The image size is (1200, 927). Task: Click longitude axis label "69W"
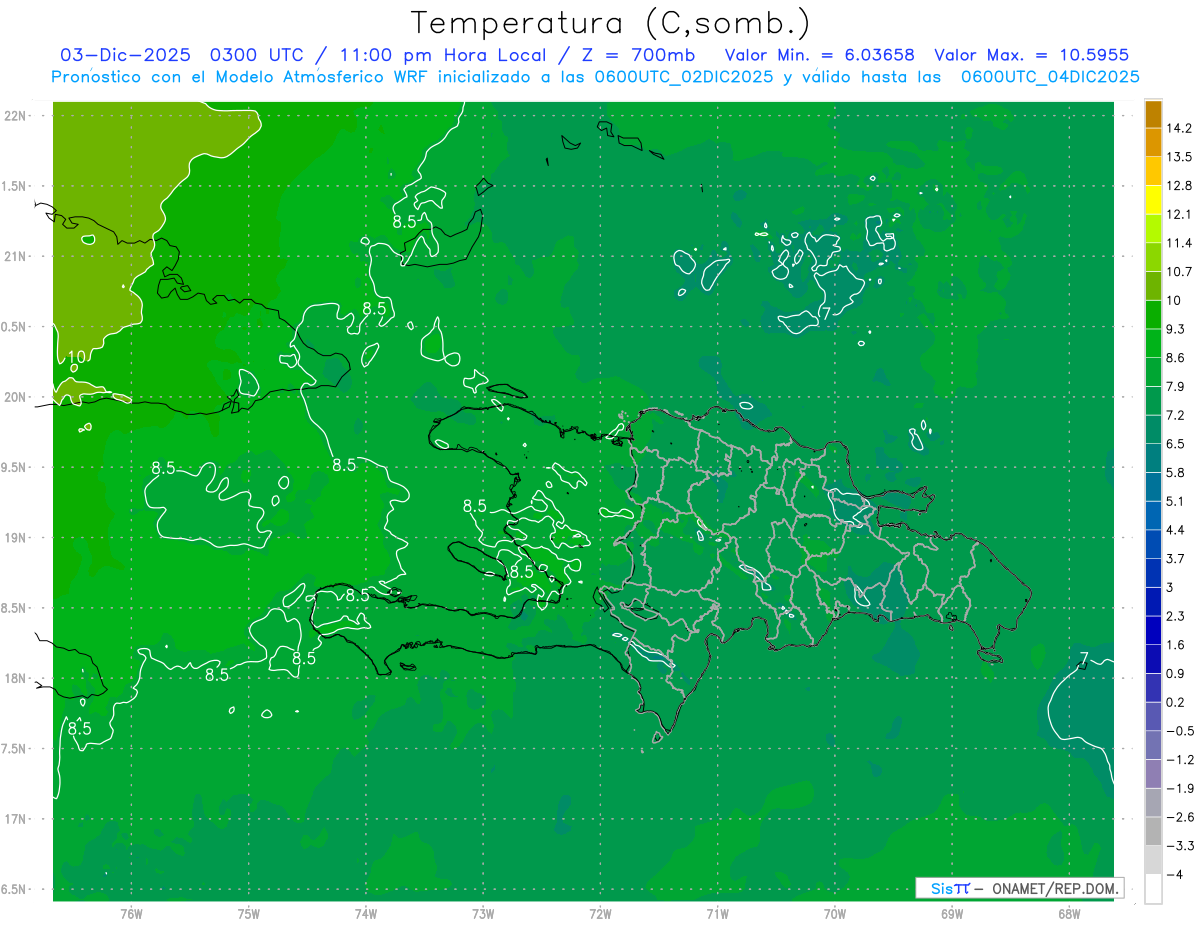click(952, 914)
